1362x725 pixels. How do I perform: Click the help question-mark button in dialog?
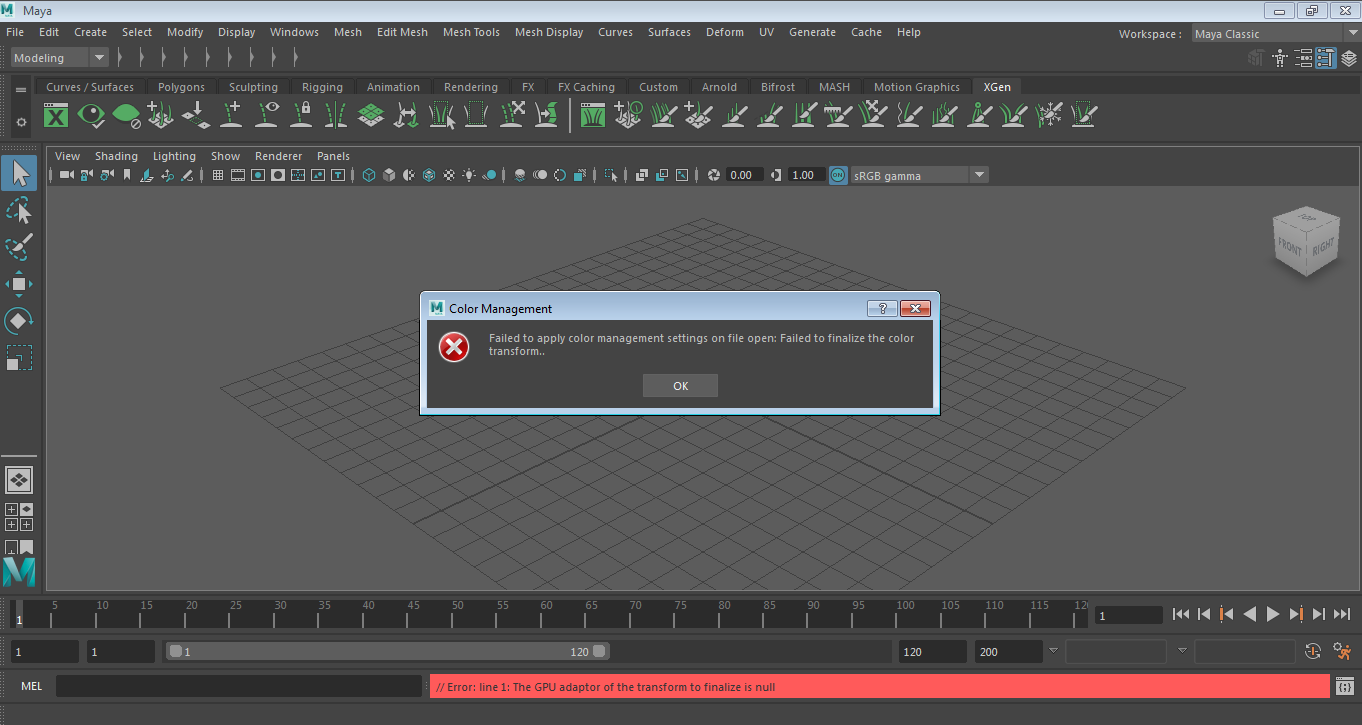[x=882, y=308]
